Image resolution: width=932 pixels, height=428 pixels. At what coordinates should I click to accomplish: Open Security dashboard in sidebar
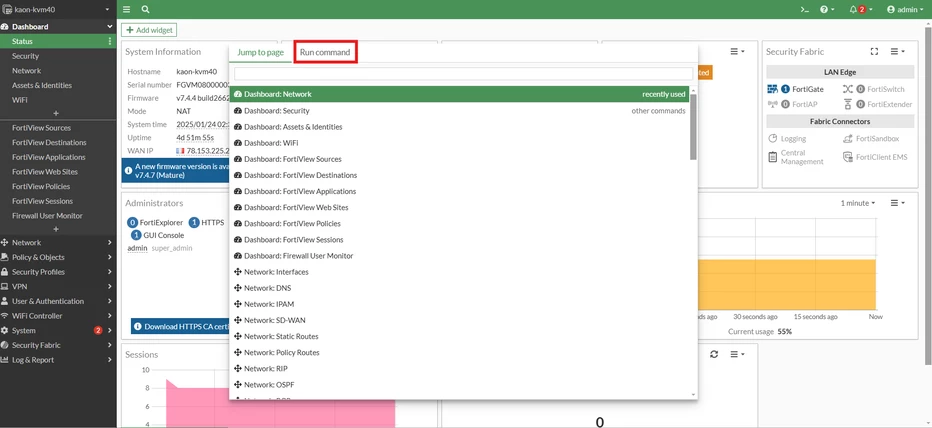coord(26,56)
